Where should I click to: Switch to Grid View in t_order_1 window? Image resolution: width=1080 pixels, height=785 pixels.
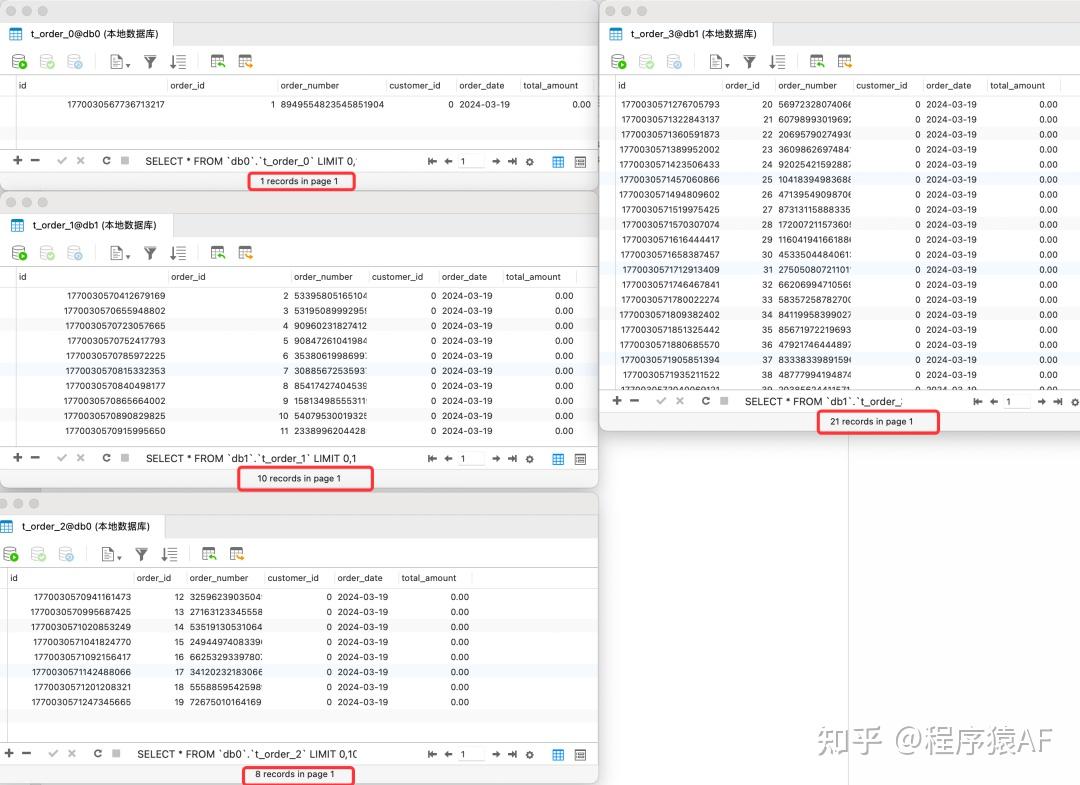tap(558, 458)
